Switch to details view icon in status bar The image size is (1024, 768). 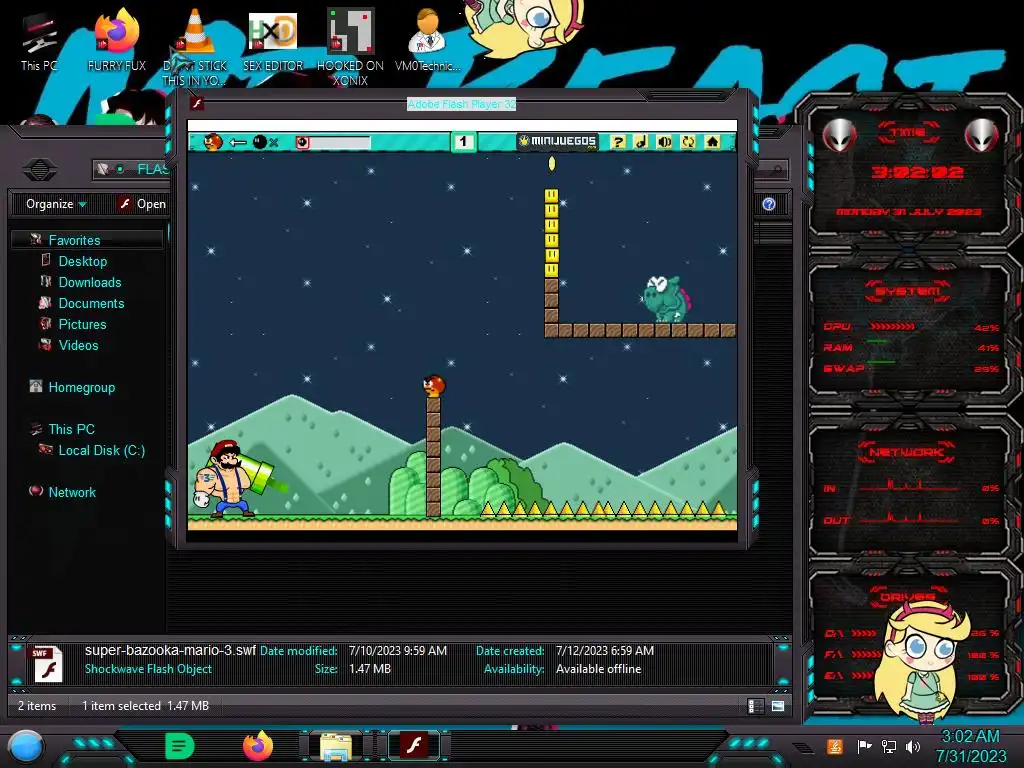pos(756,706)
